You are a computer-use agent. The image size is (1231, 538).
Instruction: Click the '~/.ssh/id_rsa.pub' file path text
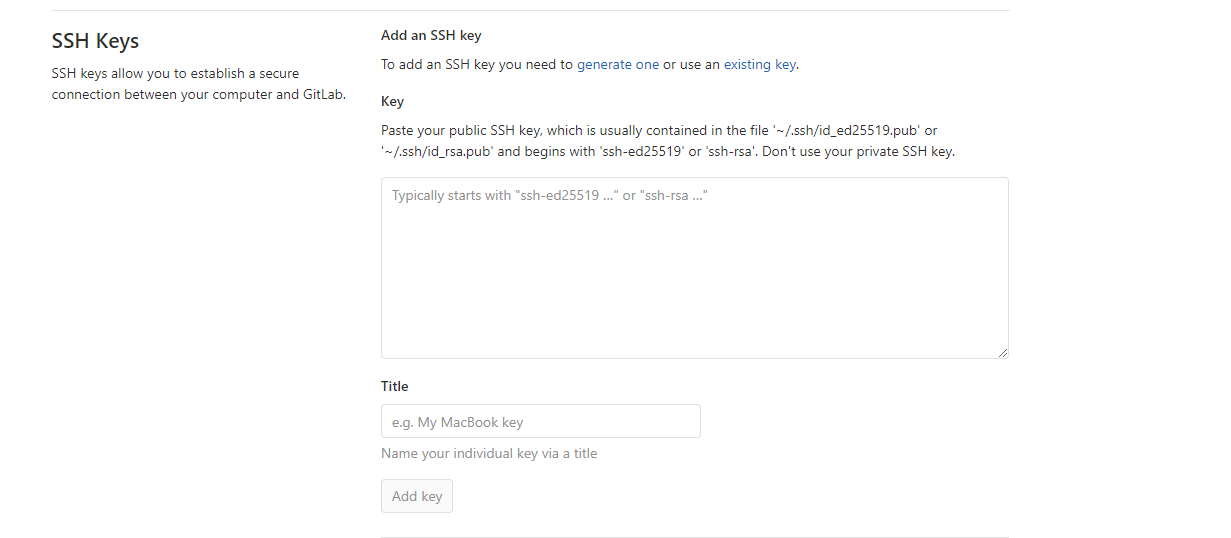tap(438, 152)
